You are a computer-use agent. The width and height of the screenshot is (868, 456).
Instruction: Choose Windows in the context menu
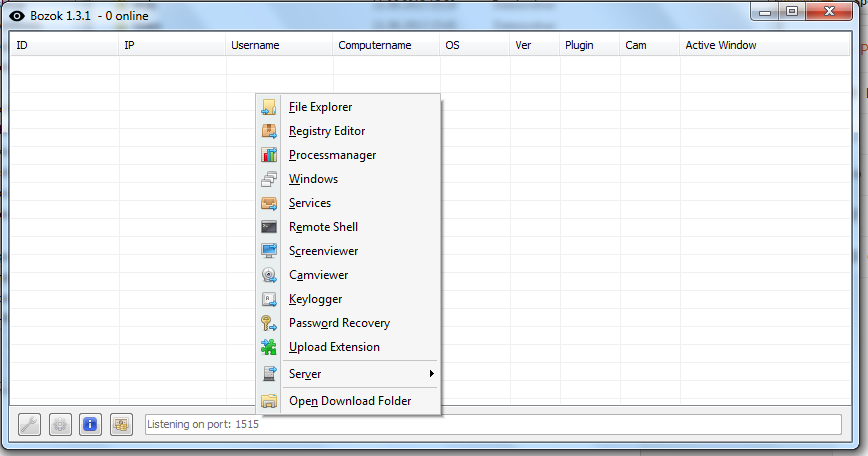313,179
